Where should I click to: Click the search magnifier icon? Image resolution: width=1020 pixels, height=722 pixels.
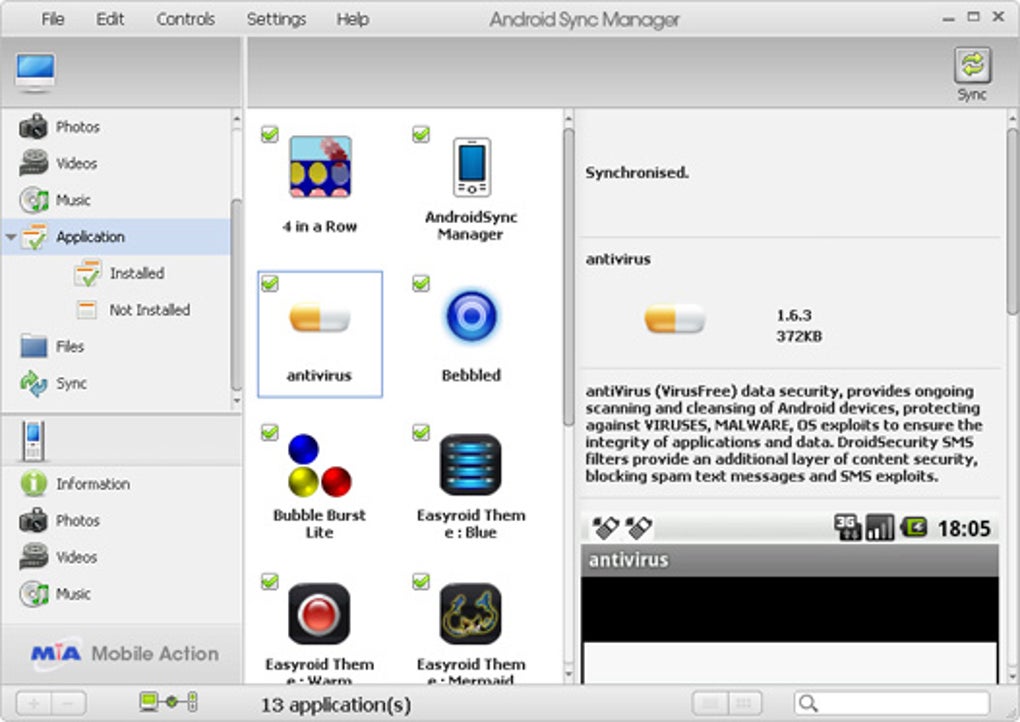click(808, 703)
